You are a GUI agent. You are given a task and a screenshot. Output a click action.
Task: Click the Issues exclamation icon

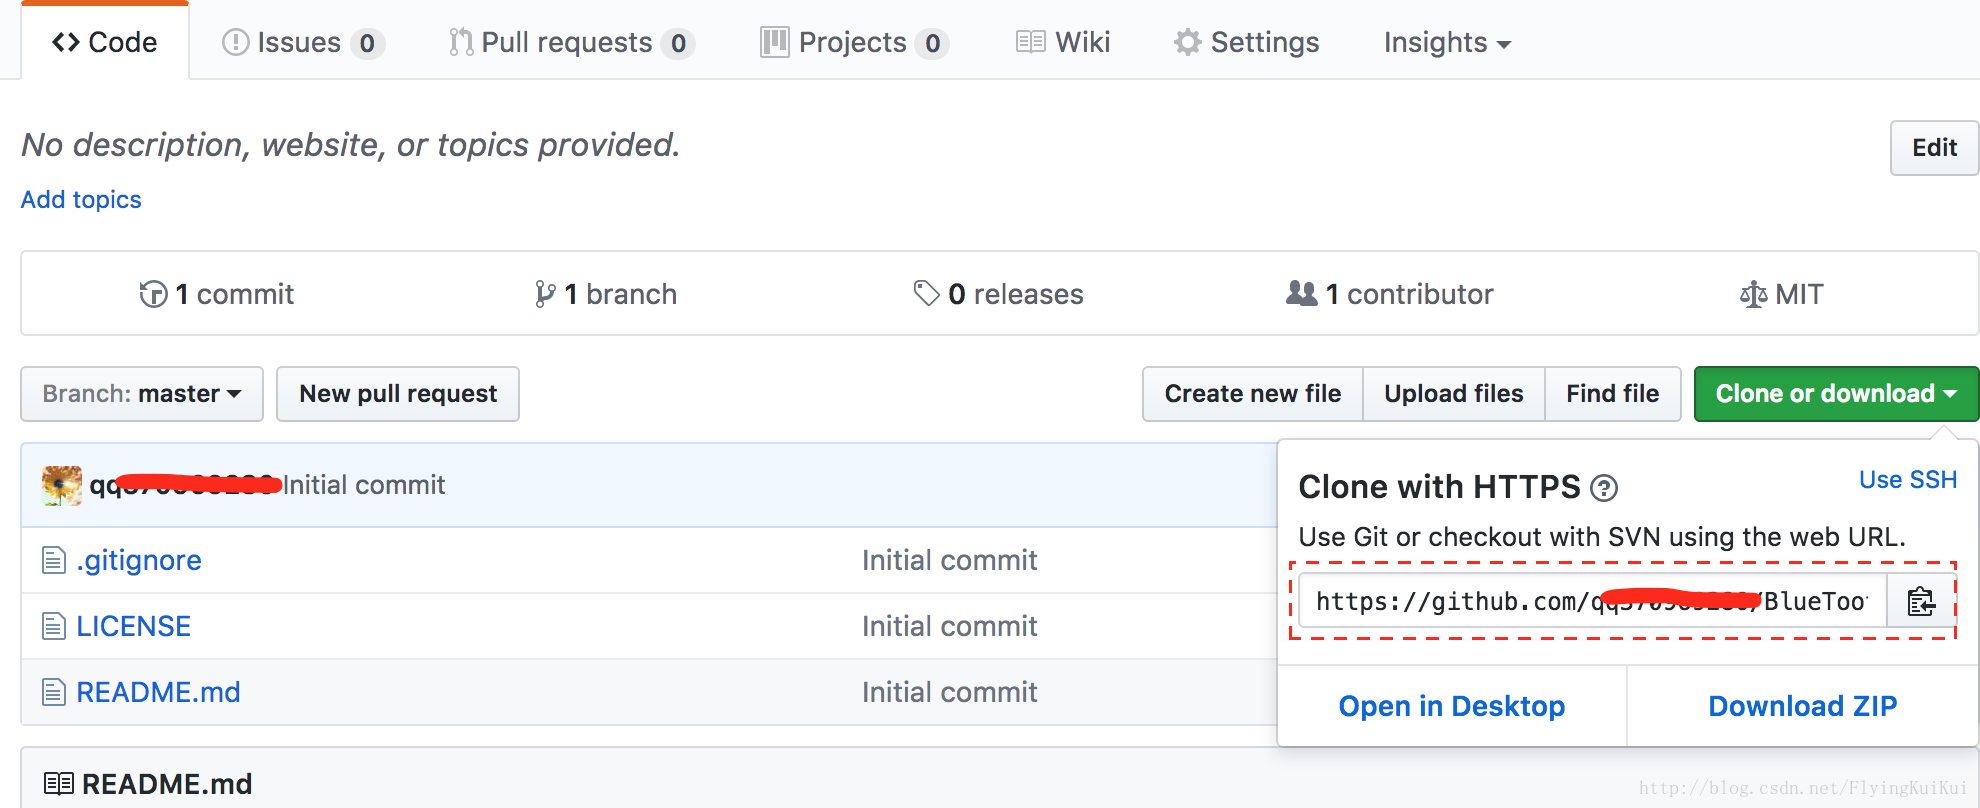point(235,42)
